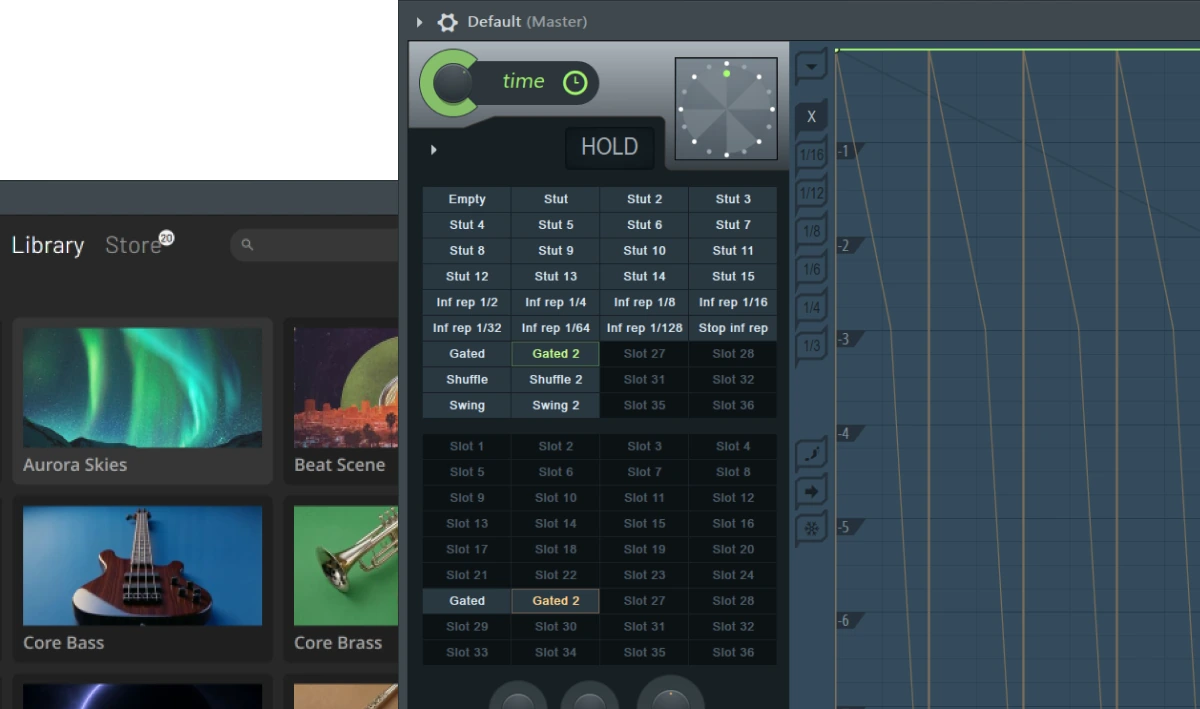Open the Core Brass instrument
Viewport: 1200px width, 709px height.
[341, 579]
